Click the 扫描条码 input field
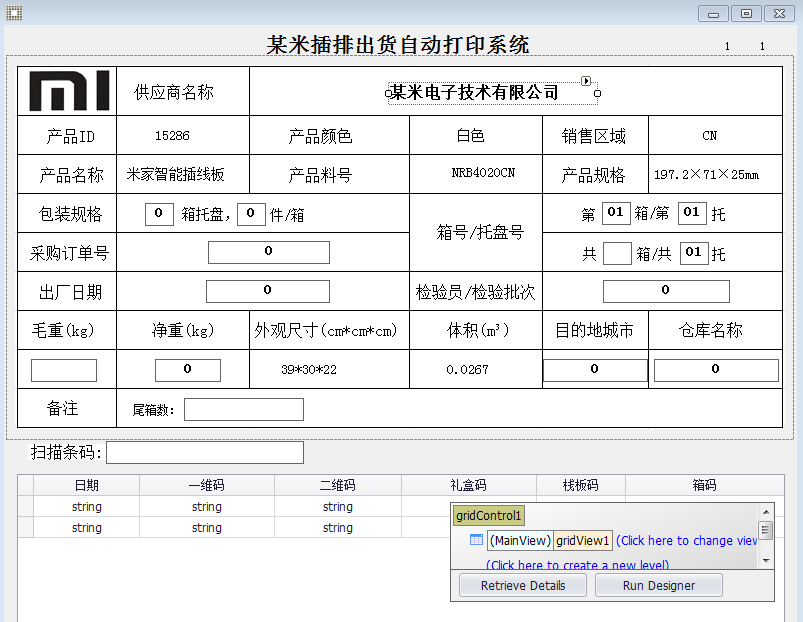The width and height of the screenshot is (803, 622). [205, 453]
